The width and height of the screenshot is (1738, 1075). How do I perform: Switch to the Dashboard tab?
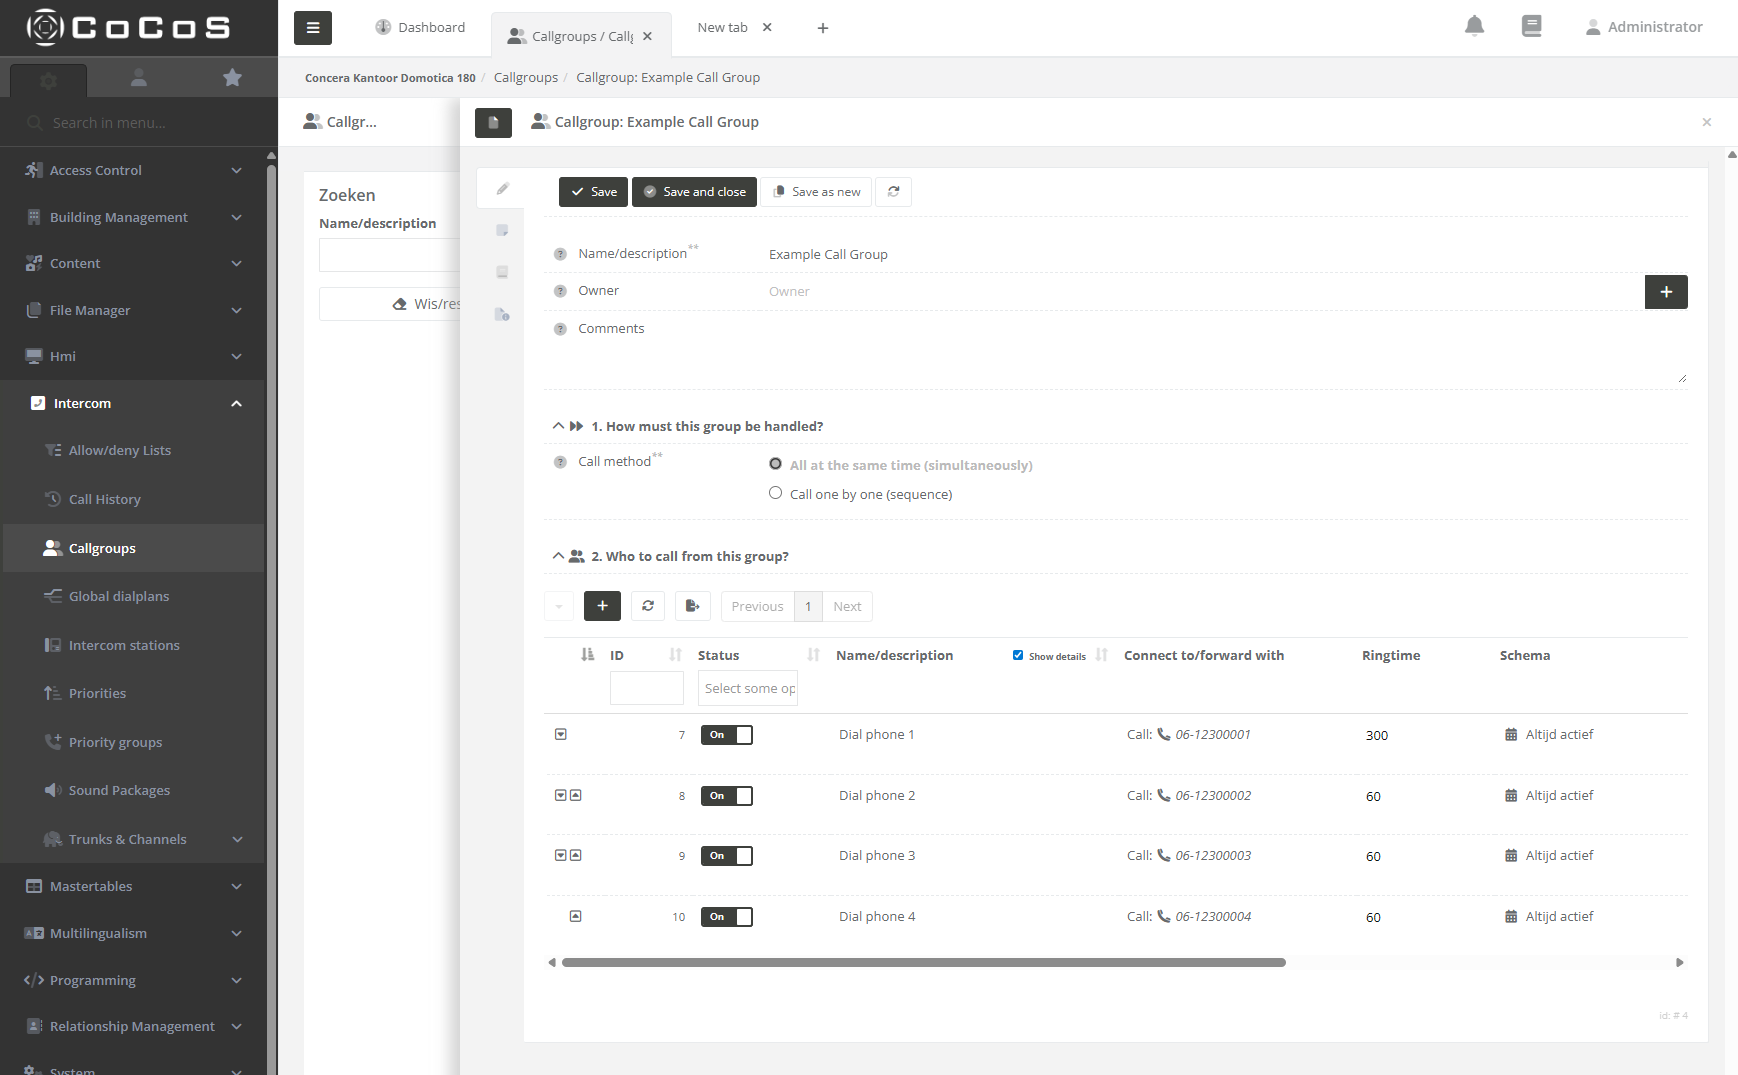421,28
